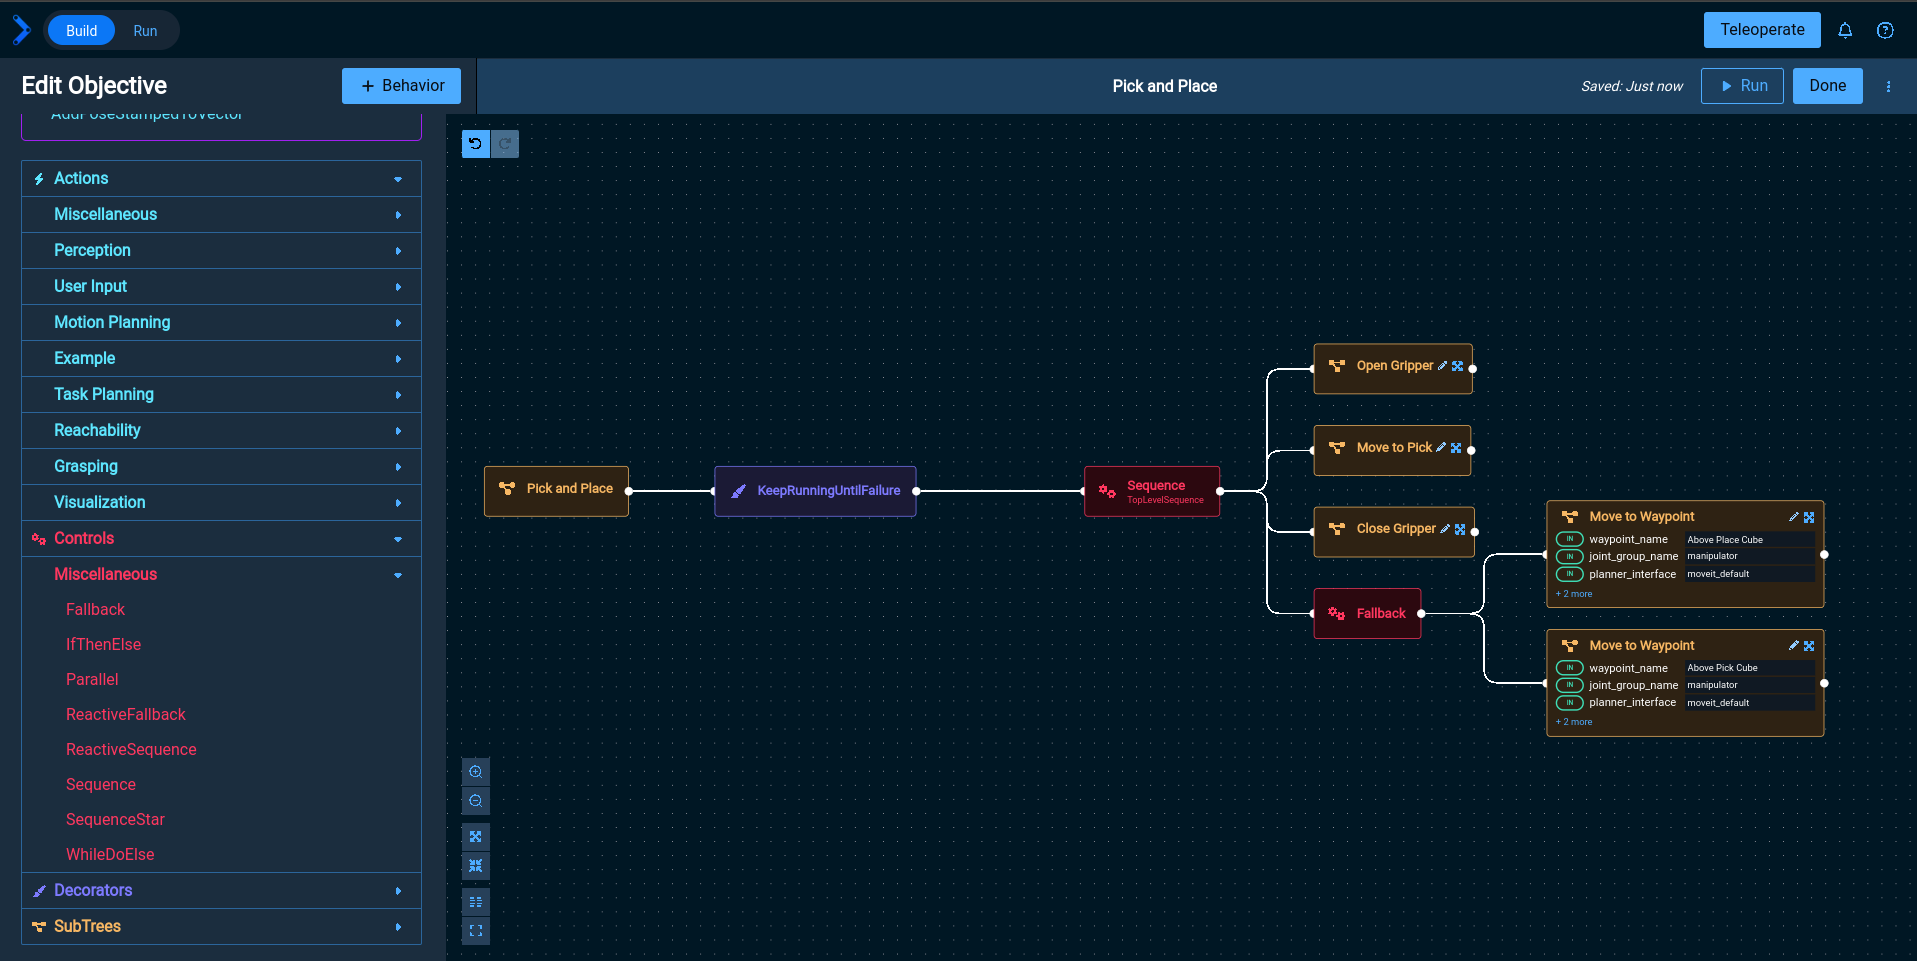Select the Parallel control
The image size is (1917, 961).
point(92,680)
